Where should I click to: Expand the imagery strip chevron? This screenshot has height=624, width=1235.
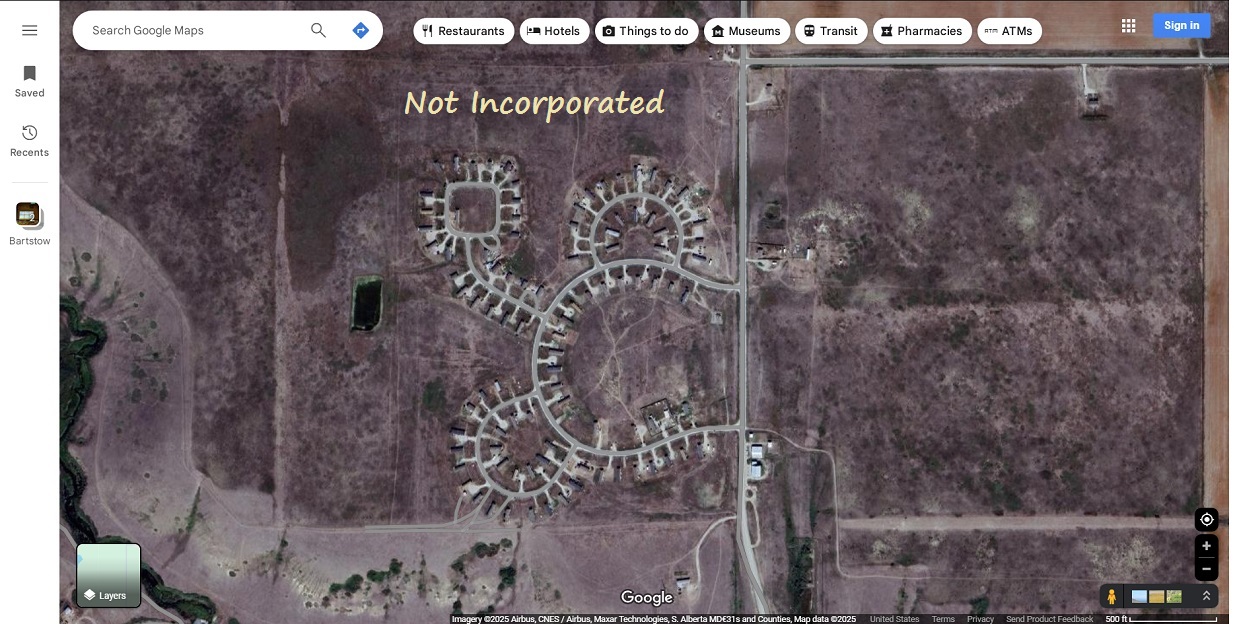coord(1206,596)
